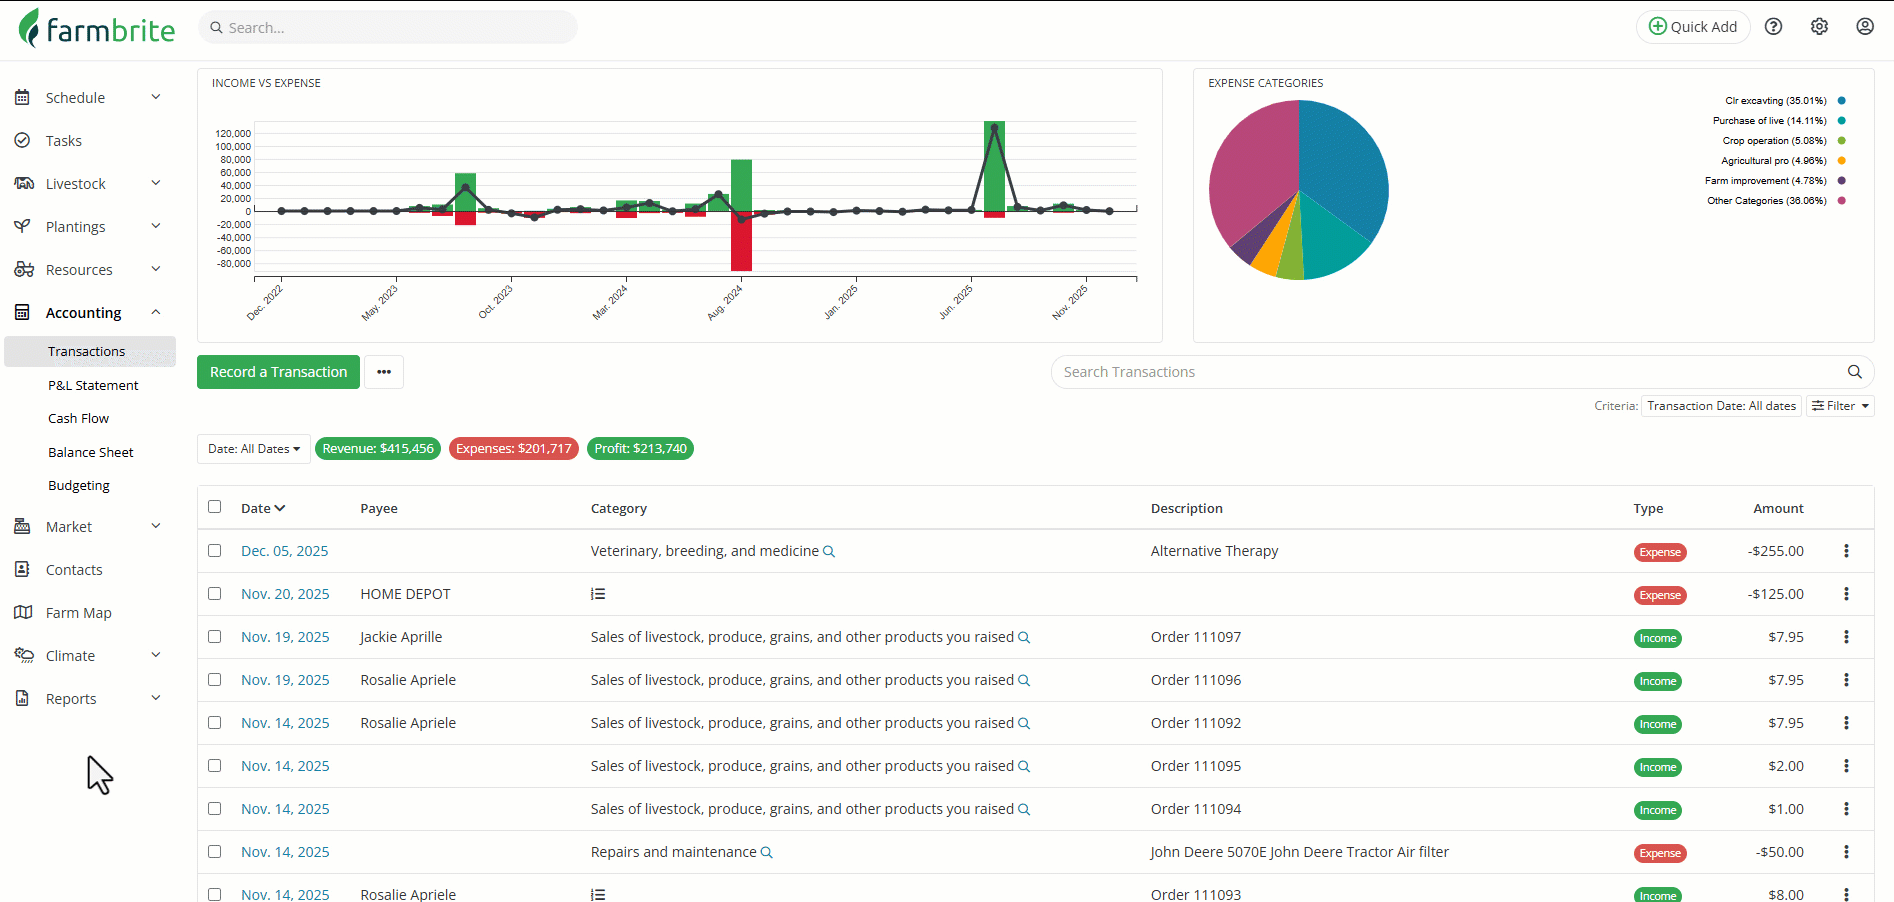Click the Tasks checkmark icon in sidebar
Screen dimensions: 1894x902
22,140
